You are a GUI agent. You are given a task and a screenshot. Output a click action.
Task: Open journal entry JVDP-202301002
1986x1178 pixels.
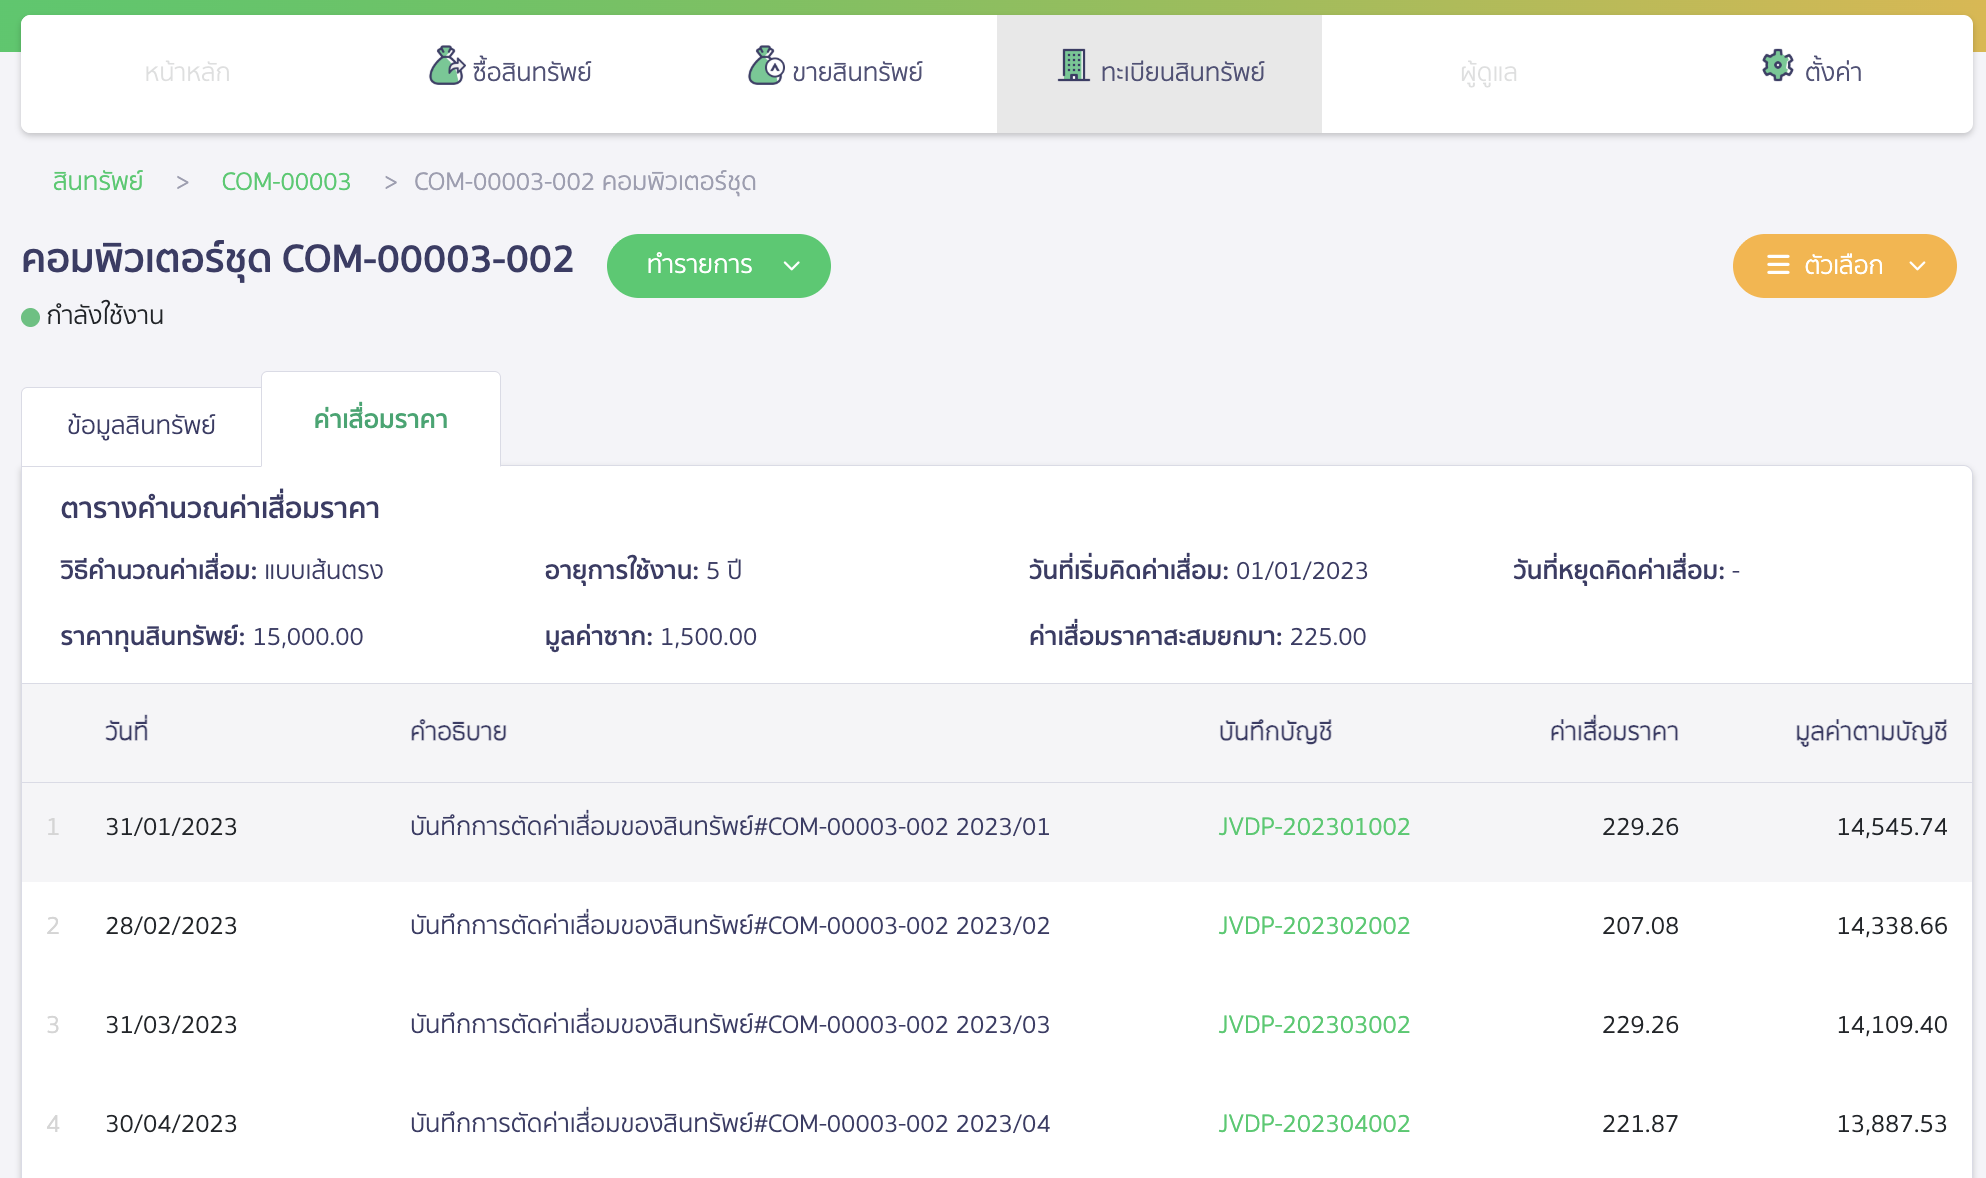click(x=1314, y=827)
